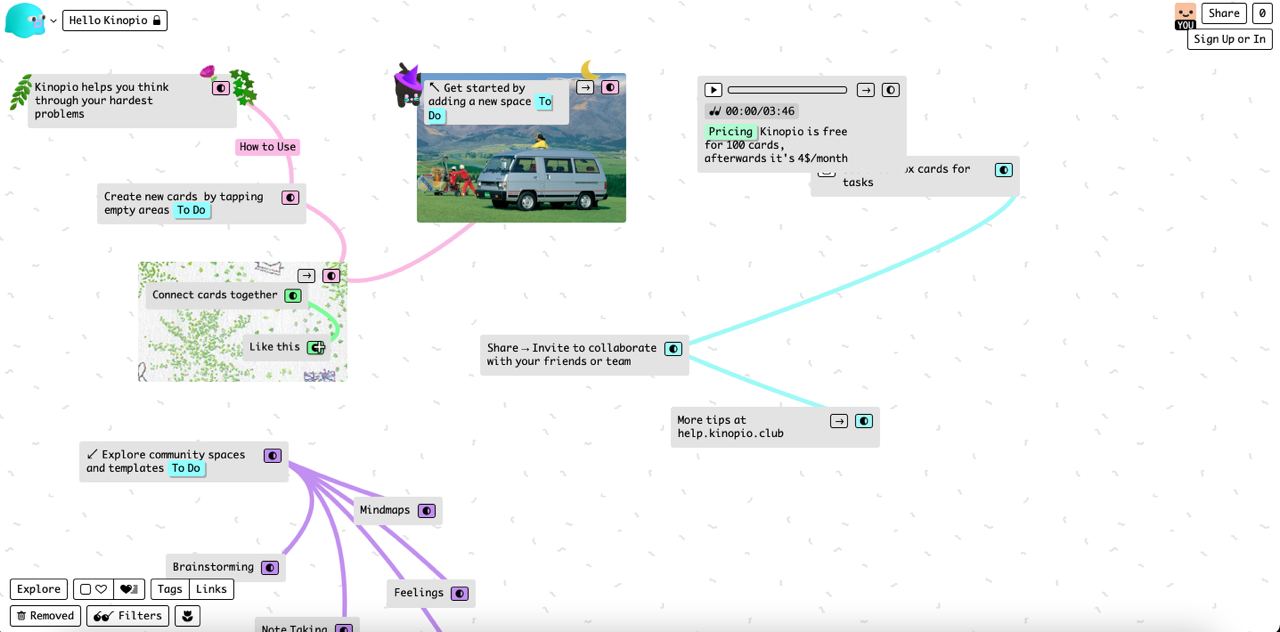Open link arrow on 'Get started' card
This screenshot has height=632, width=1280.
pos(585,88)
